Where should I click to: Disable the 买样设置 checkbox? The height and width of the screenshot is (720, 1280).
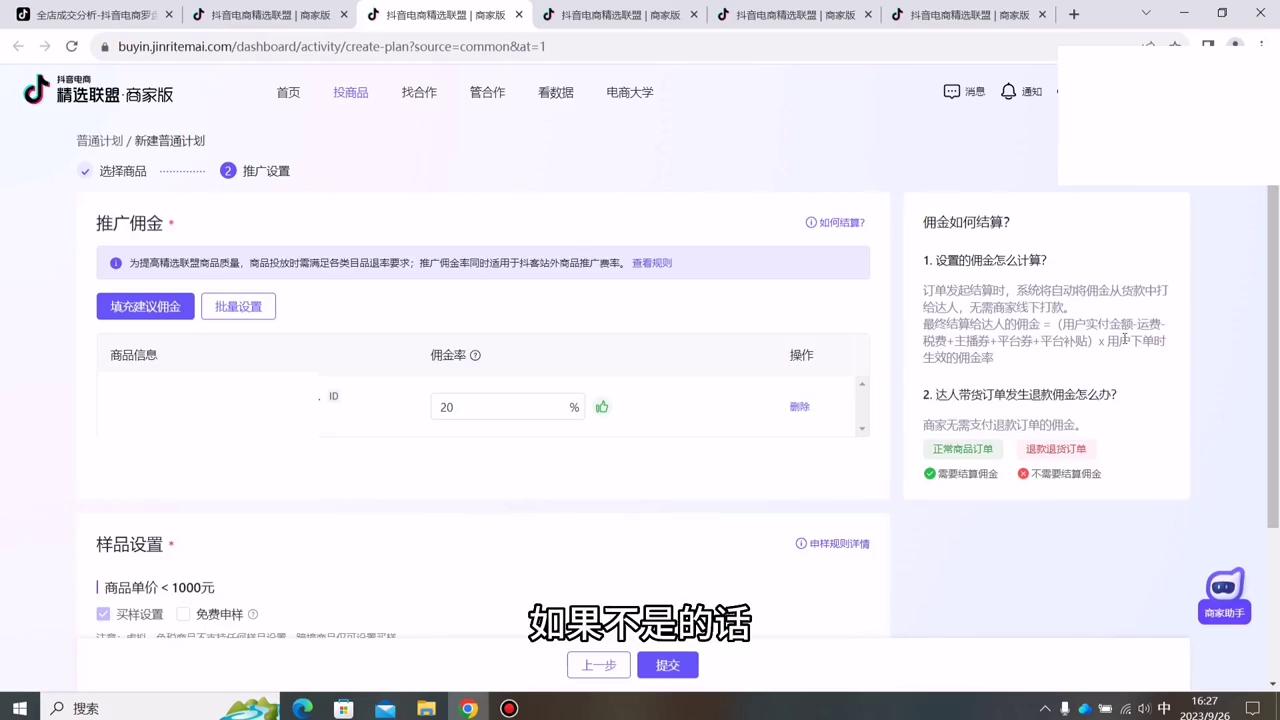tap(103, 614)
